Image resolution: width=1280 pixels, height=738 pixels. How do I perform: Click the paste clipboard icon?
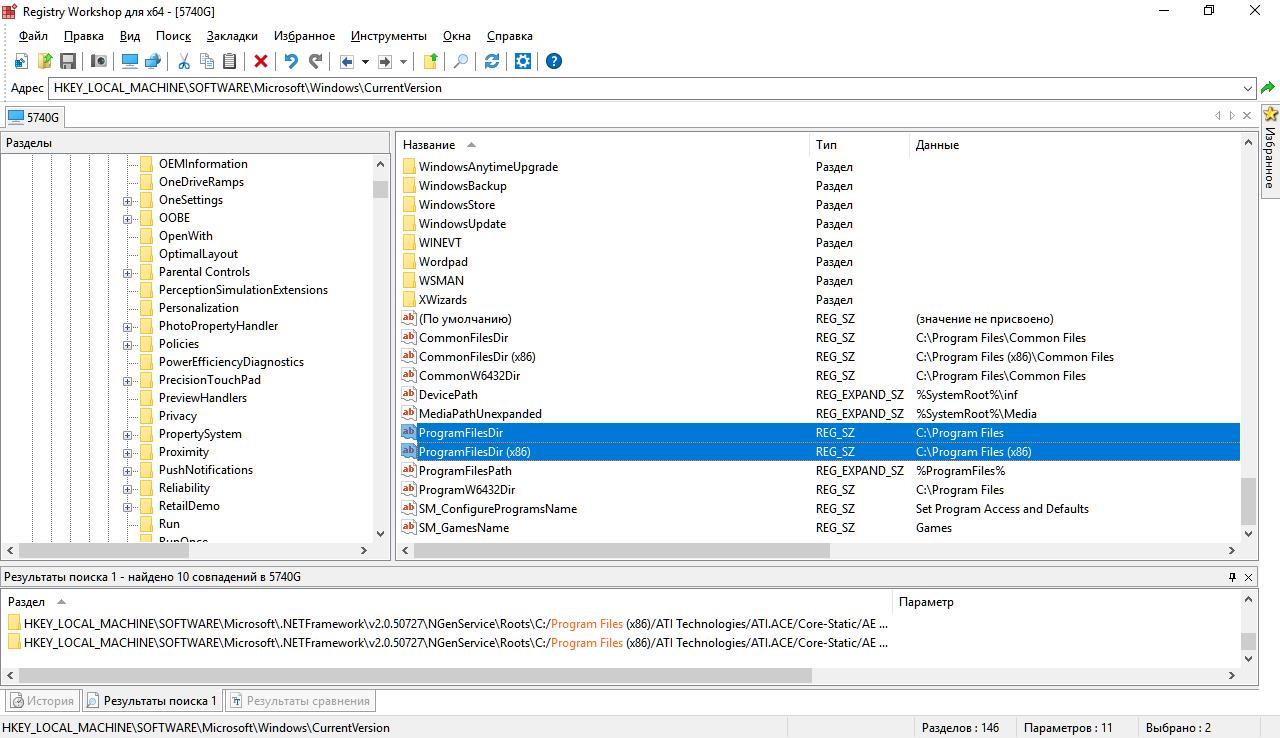230,61
